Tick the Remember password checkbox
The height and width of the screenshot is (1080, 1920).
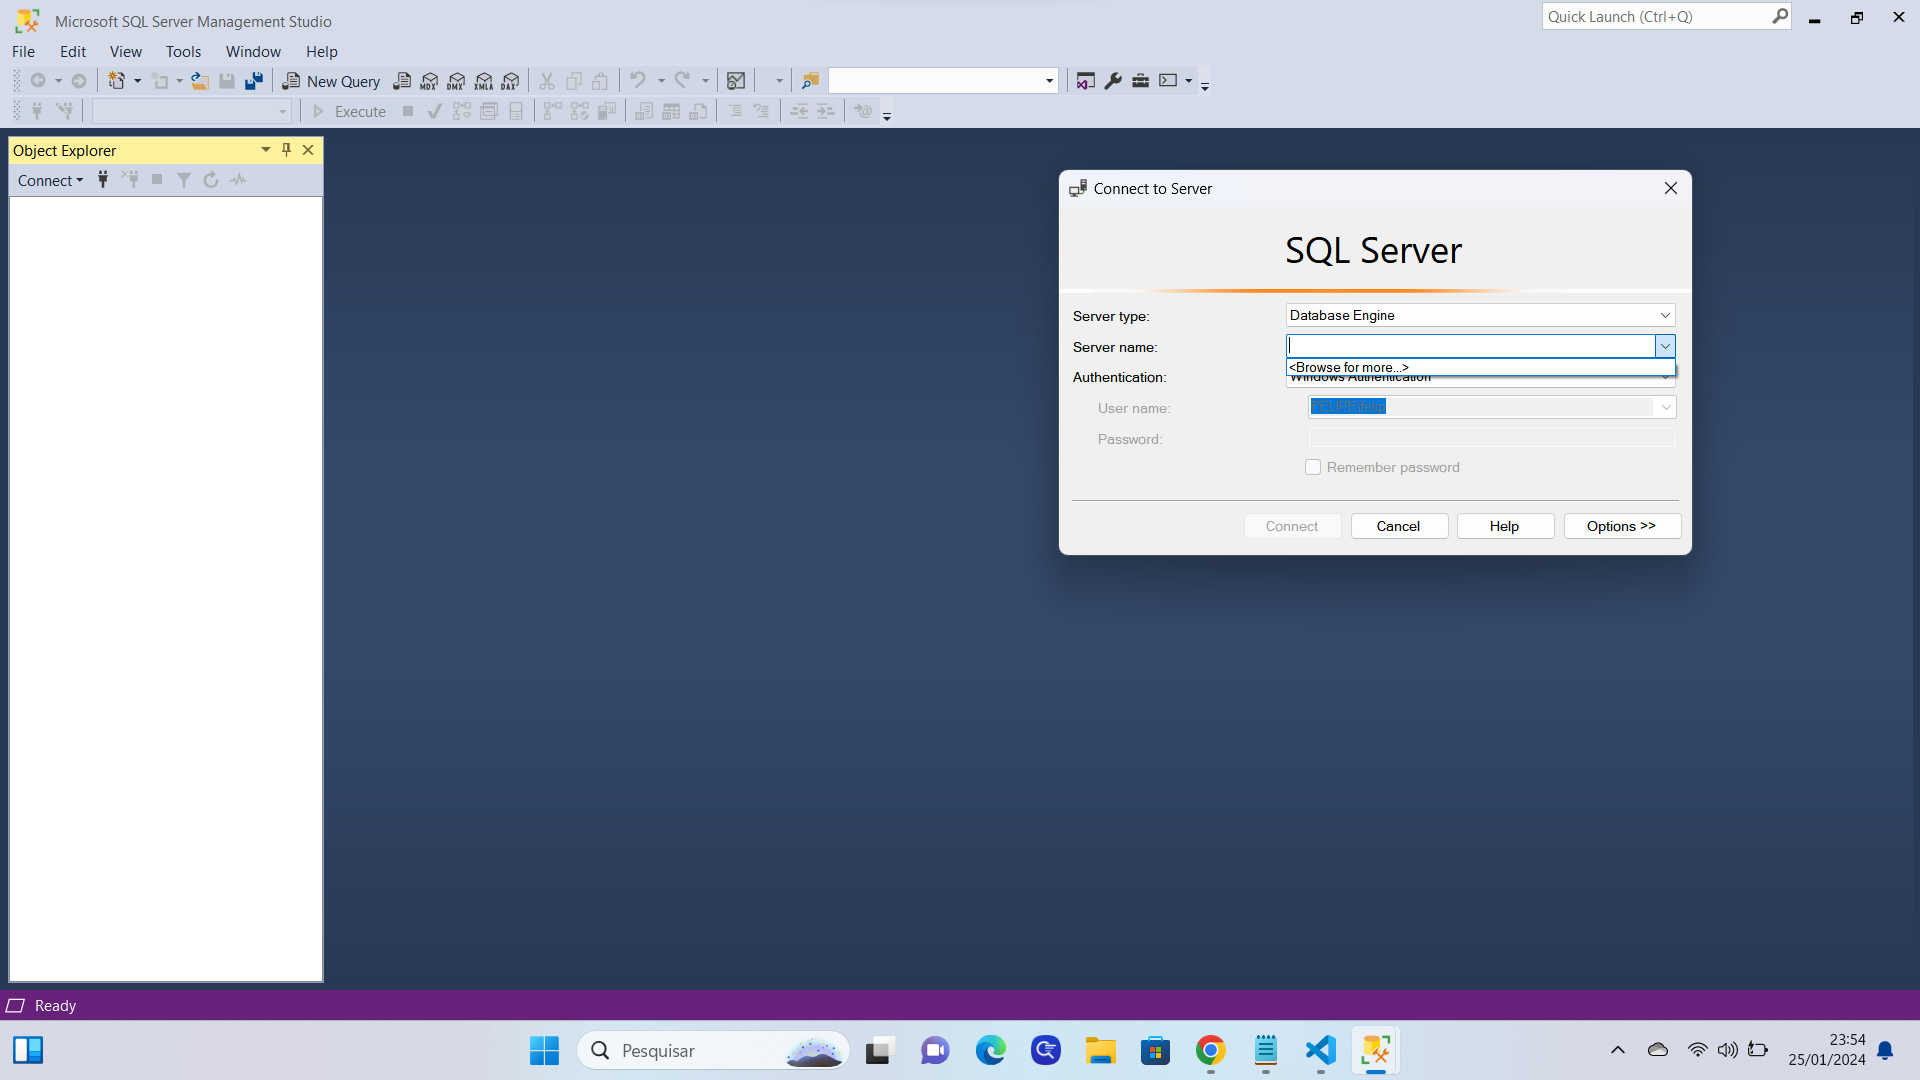pos(1313,467)
